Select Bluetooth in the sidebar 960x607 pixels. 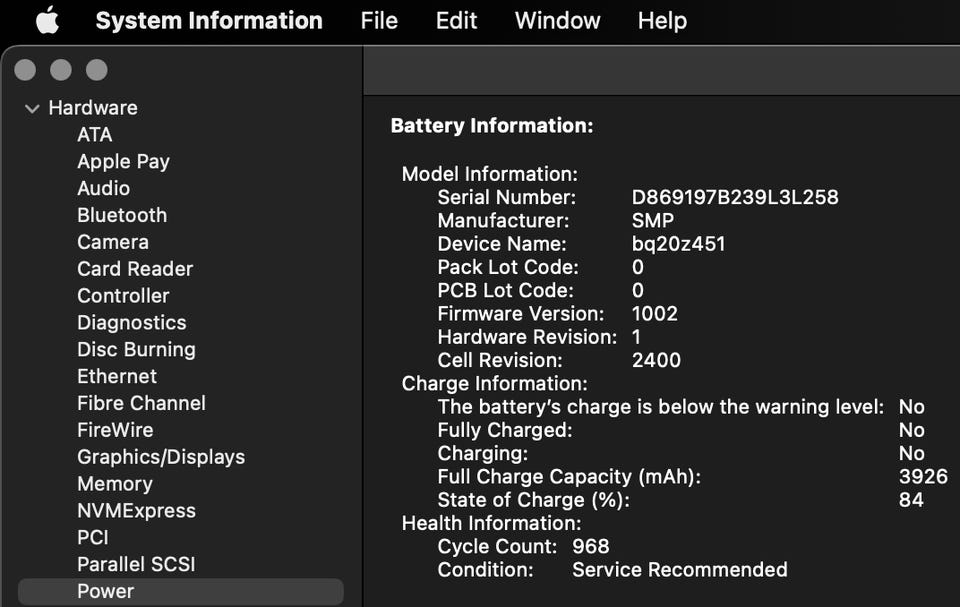click(122, 215)
